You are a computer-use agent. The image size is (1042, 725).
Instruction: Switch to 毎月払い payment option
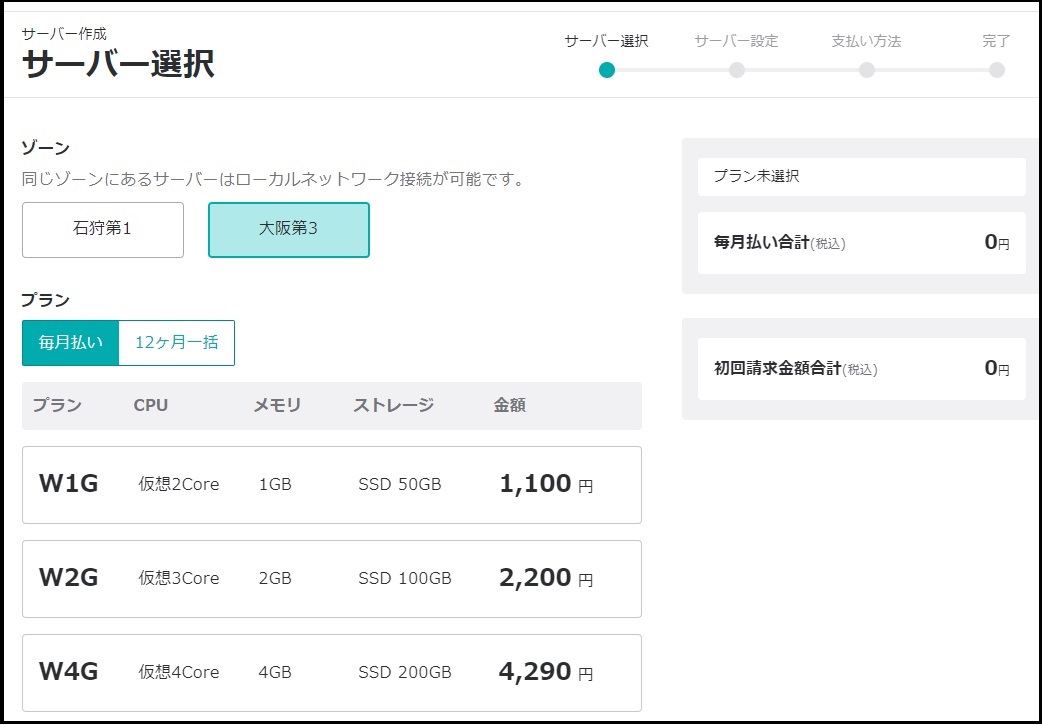70,343
